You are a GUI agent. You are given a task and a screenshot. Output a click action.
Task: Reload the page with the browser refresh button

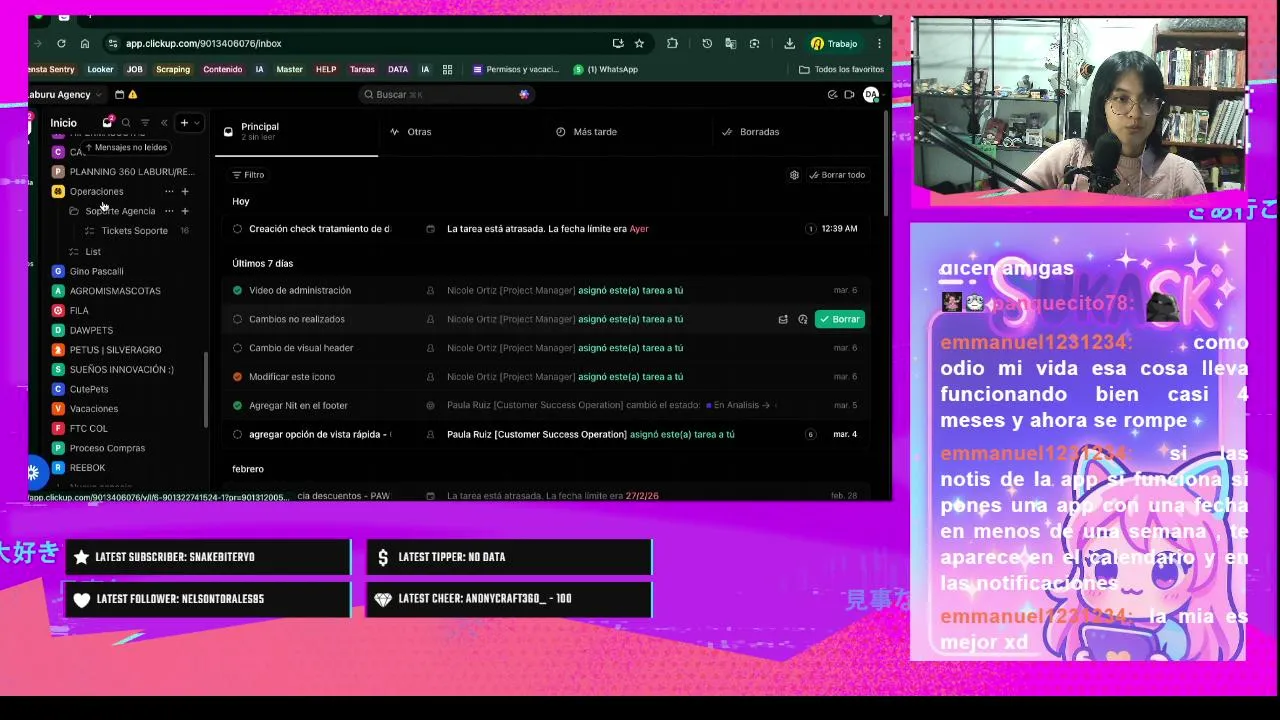61,43
